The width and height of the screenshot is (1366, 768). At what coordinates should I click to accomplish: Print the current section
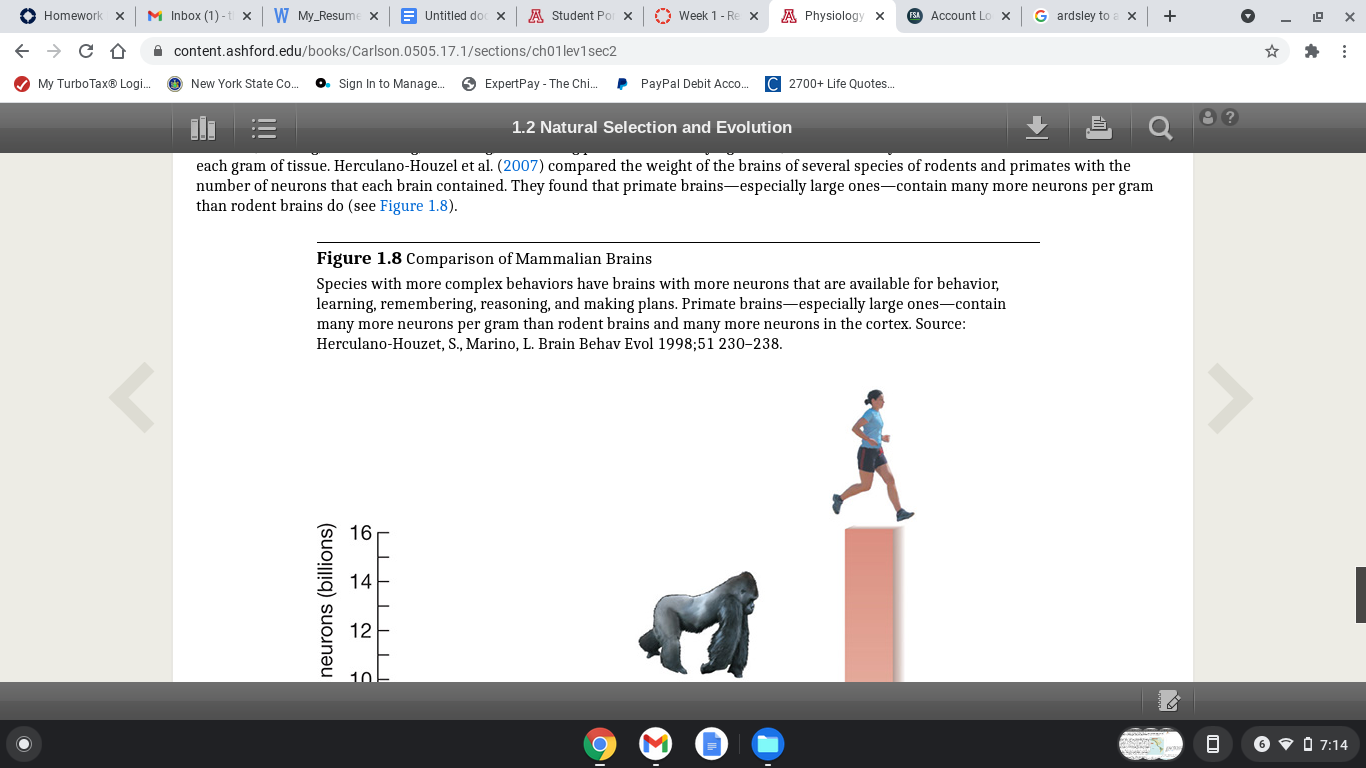tap(1098, 127)
